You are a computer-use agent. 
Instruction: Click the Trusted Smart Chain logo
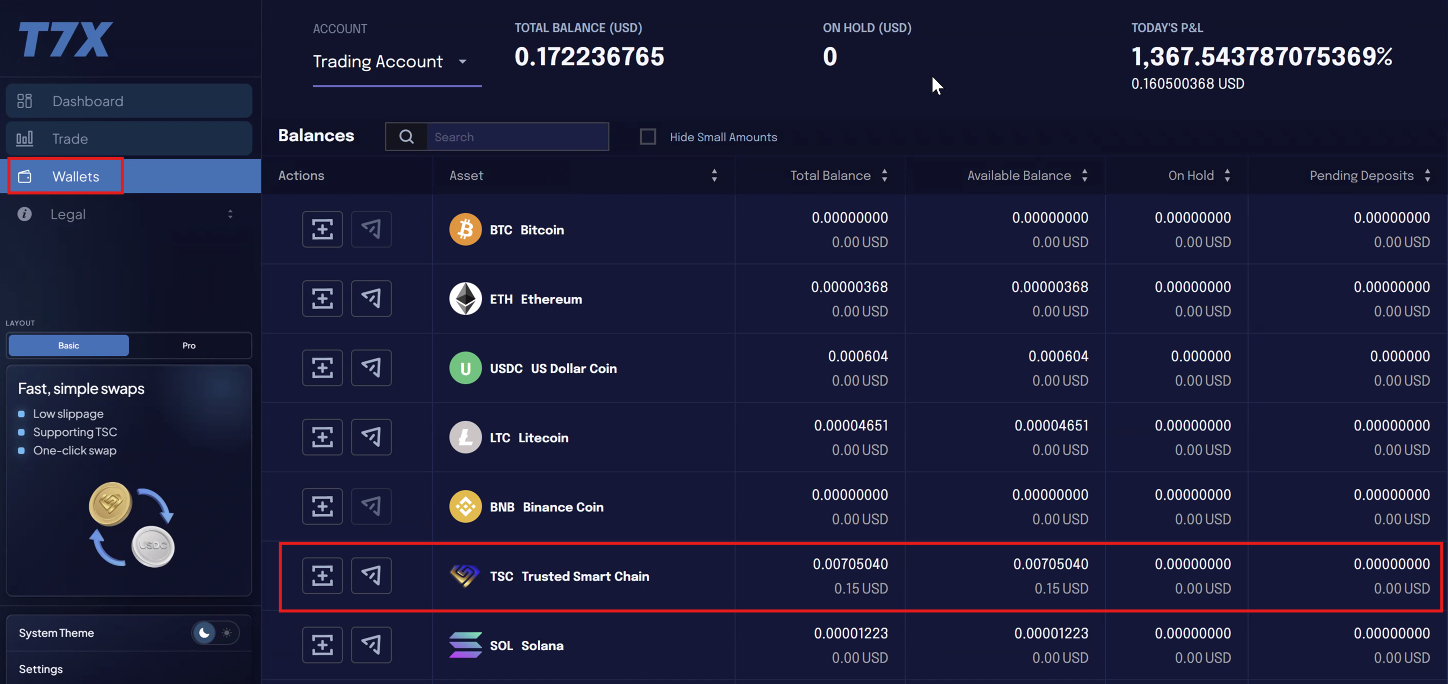[x=465, y=575]
